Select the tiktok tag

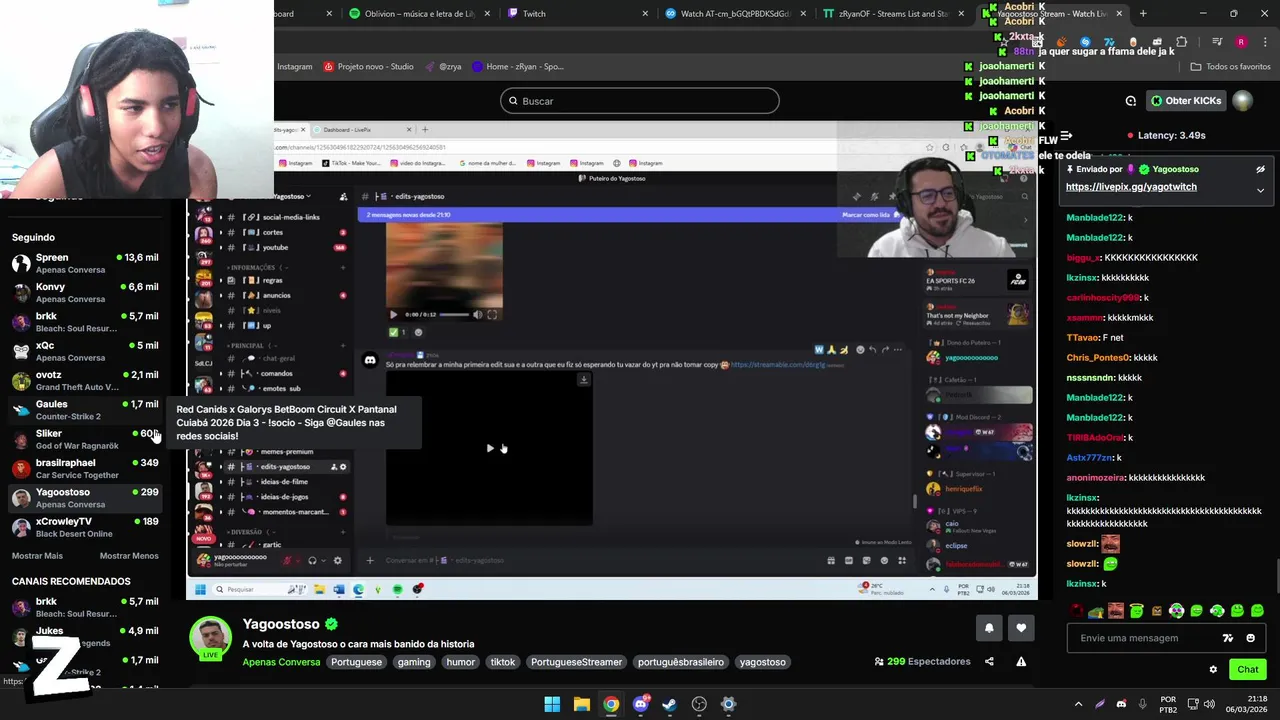tap(503, 662)
